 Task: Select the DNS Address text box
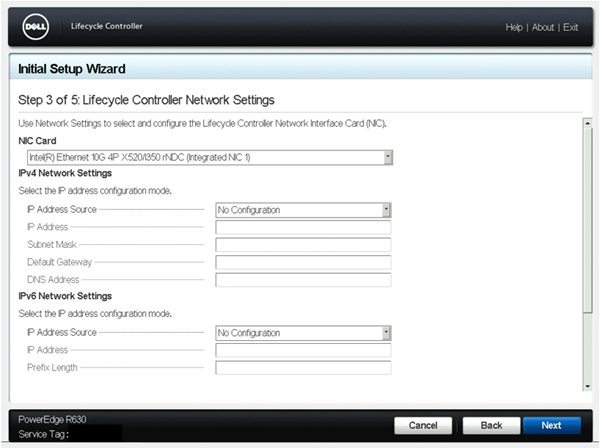click(302, 280)
